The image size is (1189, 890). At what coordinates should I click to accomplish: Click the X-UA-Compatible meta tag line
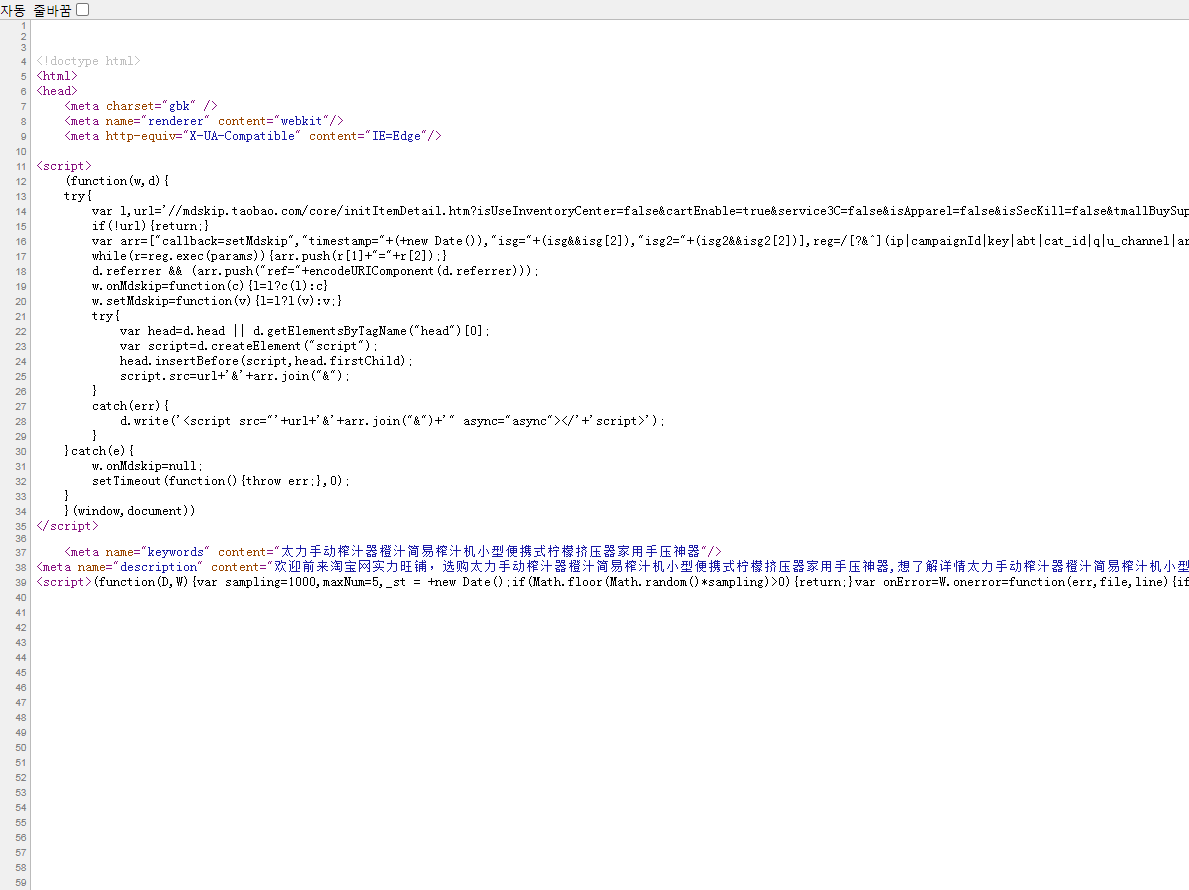253,136
